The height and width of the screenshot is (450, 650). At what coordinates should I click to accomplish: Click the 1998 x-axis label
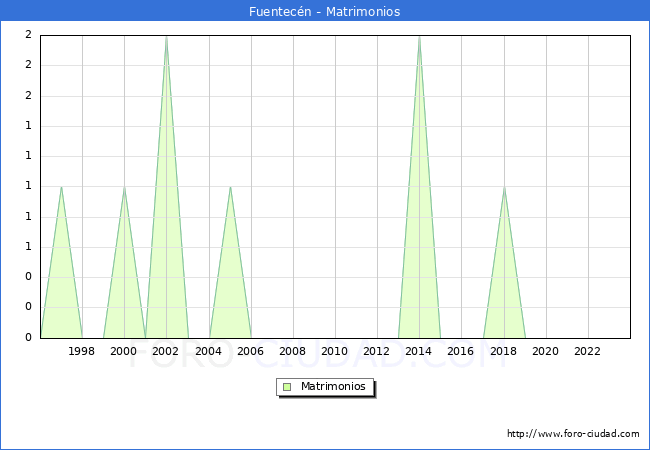82,351
